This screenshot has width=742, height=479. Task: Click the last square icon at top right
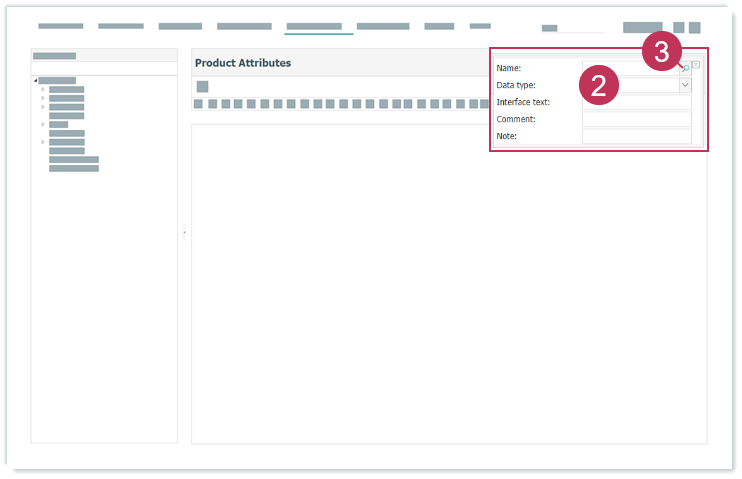[x=694, y=28]
